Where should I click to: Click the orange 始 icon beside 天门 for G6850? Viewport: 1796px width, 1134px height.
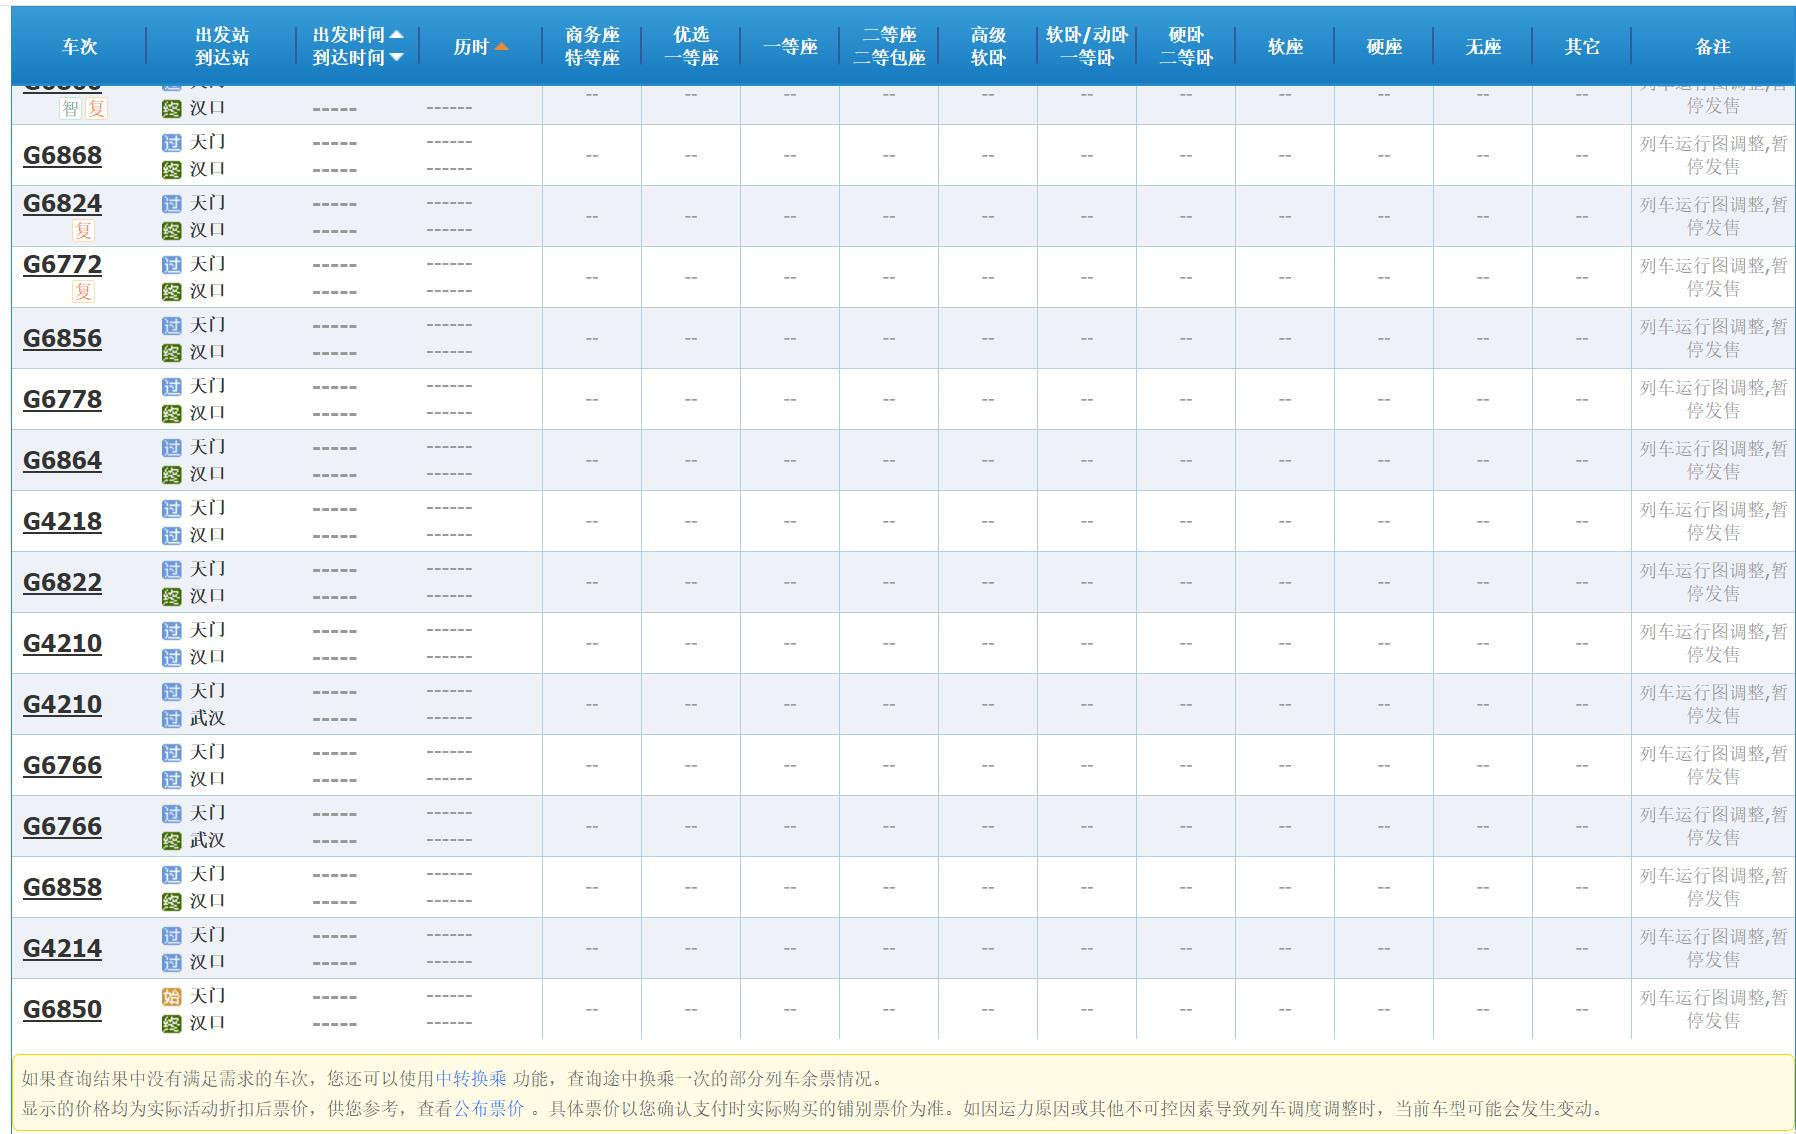tap(172, 997)
